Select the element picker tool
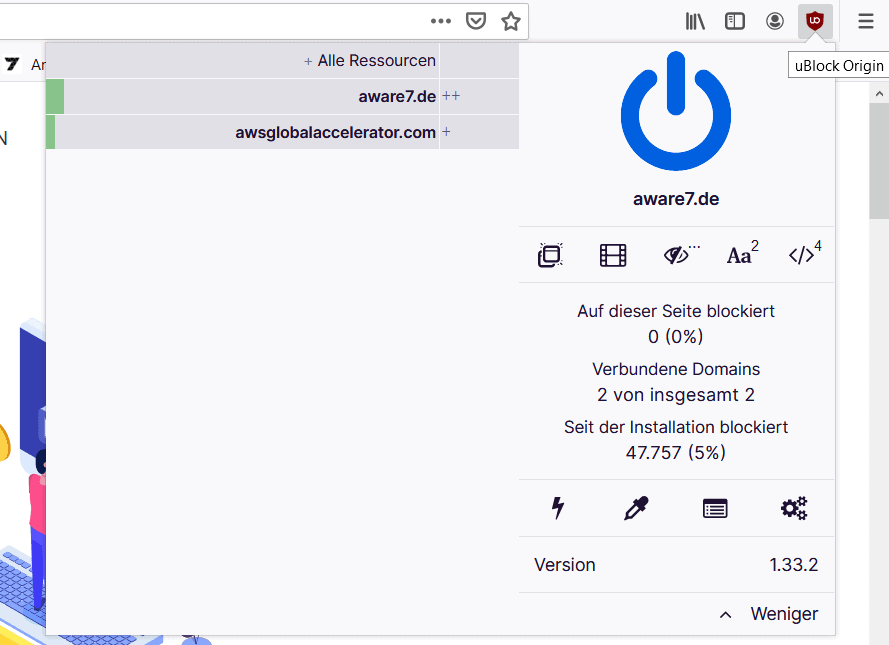 click(x=636, y=508)
